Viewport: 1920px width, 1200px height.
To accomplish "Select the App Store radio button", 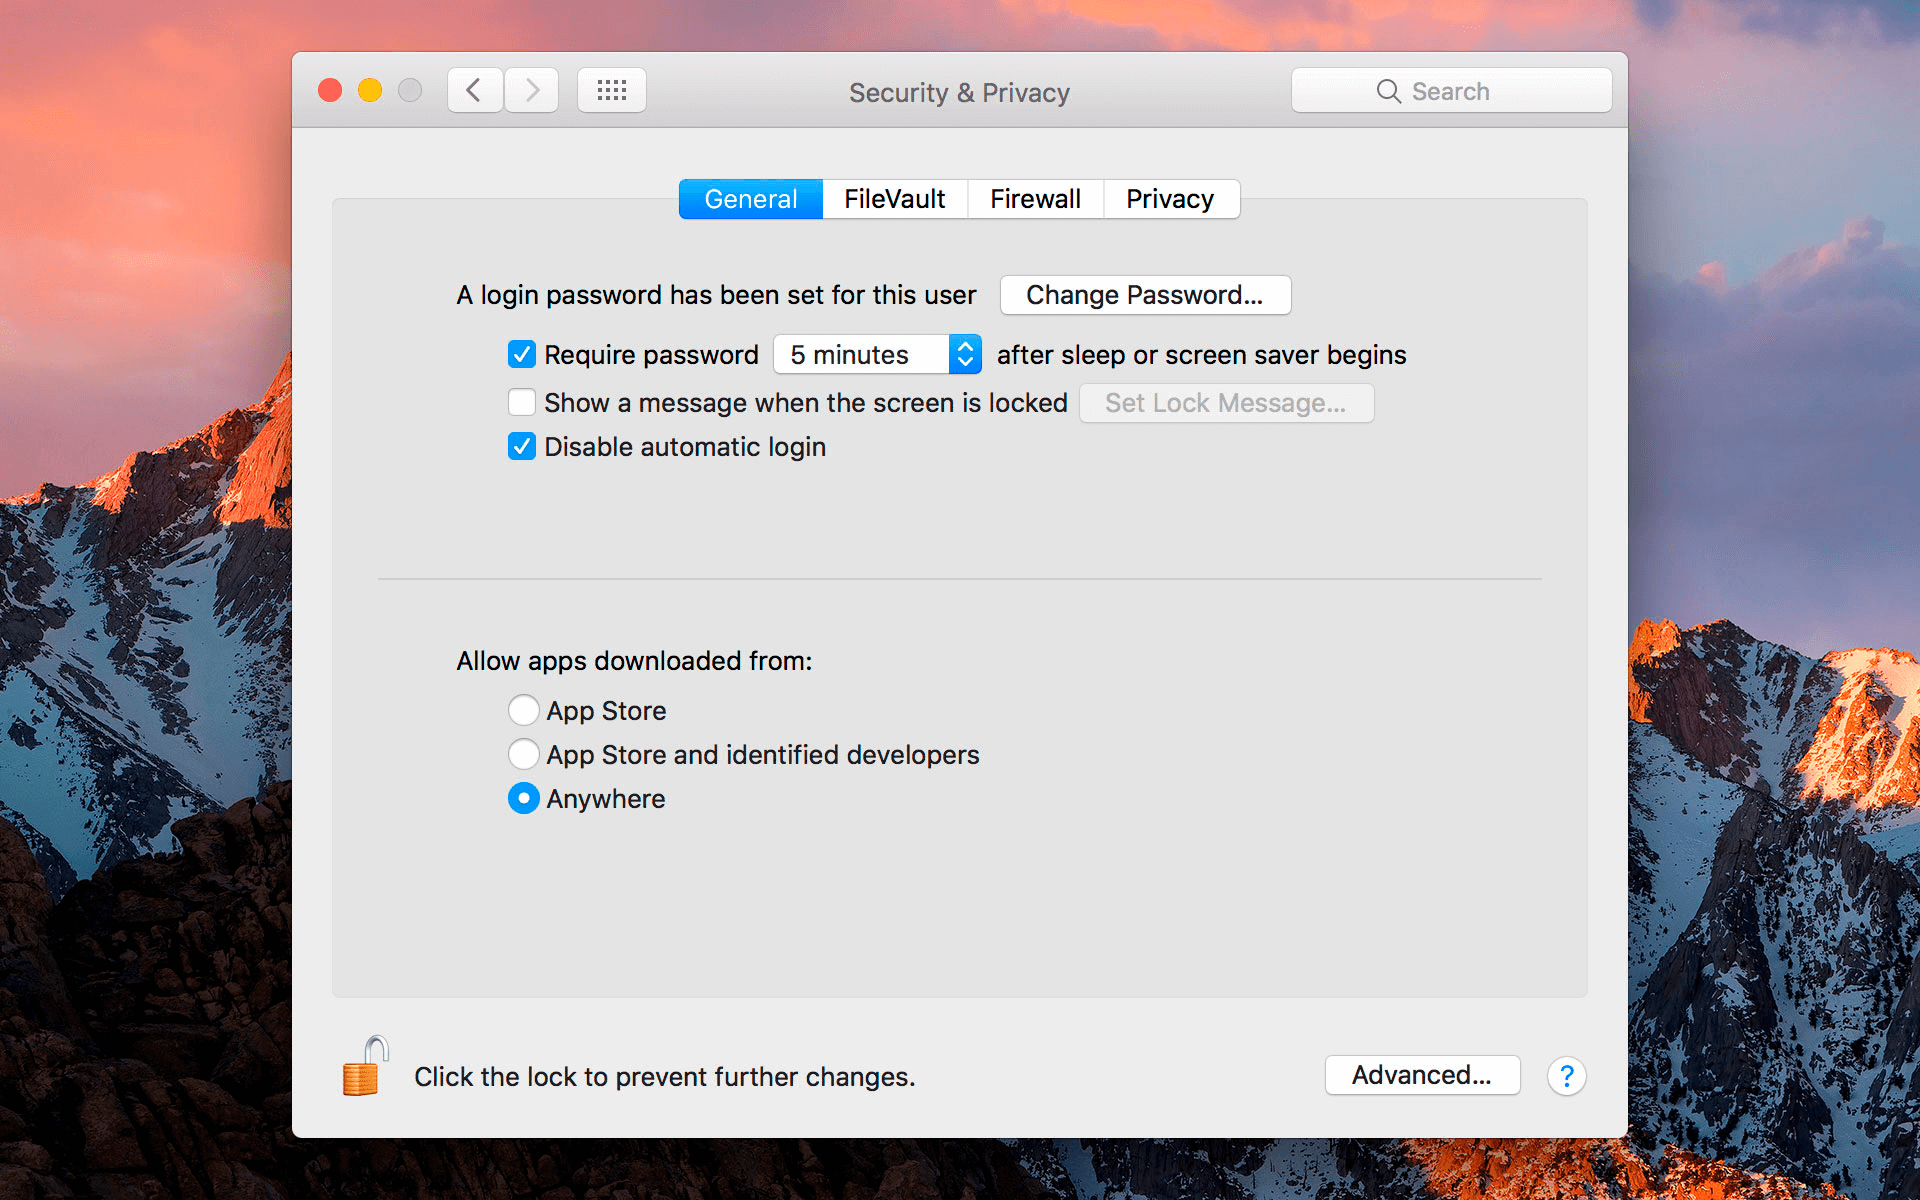I will tap(523, 709).
